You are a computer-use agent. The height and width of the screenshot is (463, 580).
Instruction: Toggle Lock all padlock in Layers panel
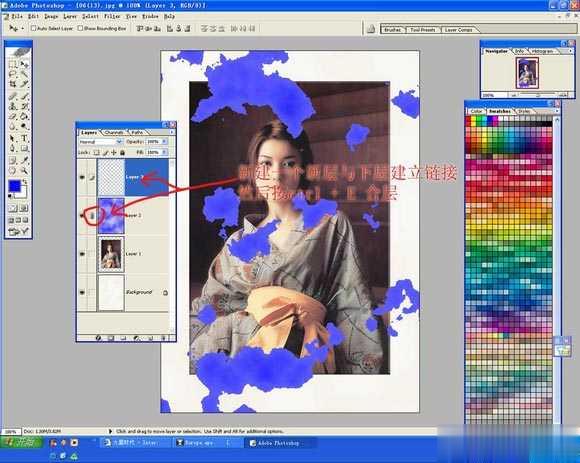point(122,152)
